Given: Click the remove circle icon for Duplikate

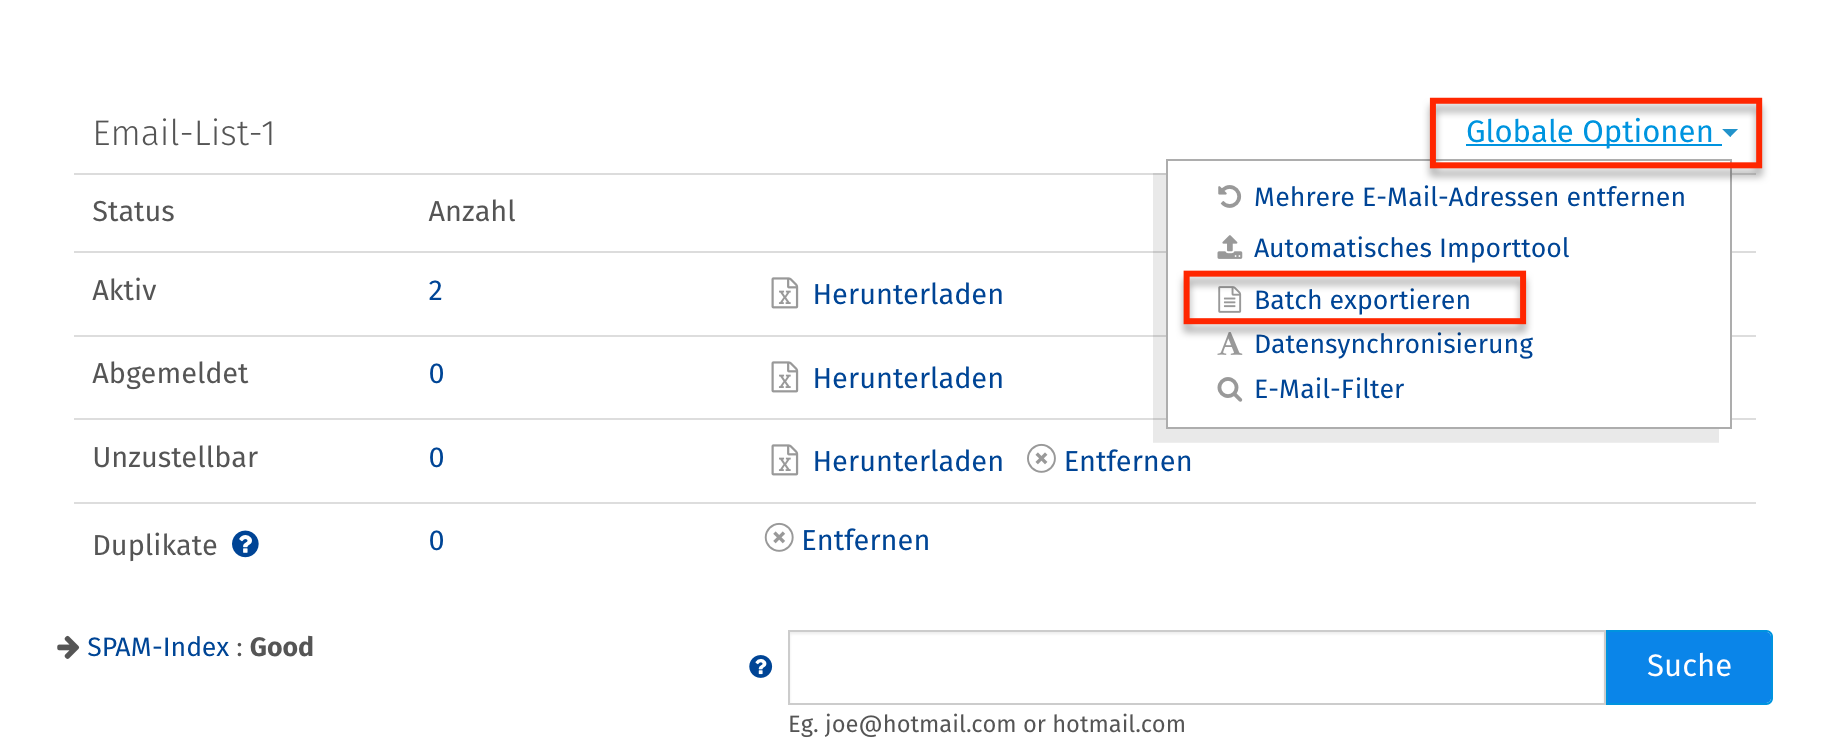Looking at the screenshot, I should 779,538.
